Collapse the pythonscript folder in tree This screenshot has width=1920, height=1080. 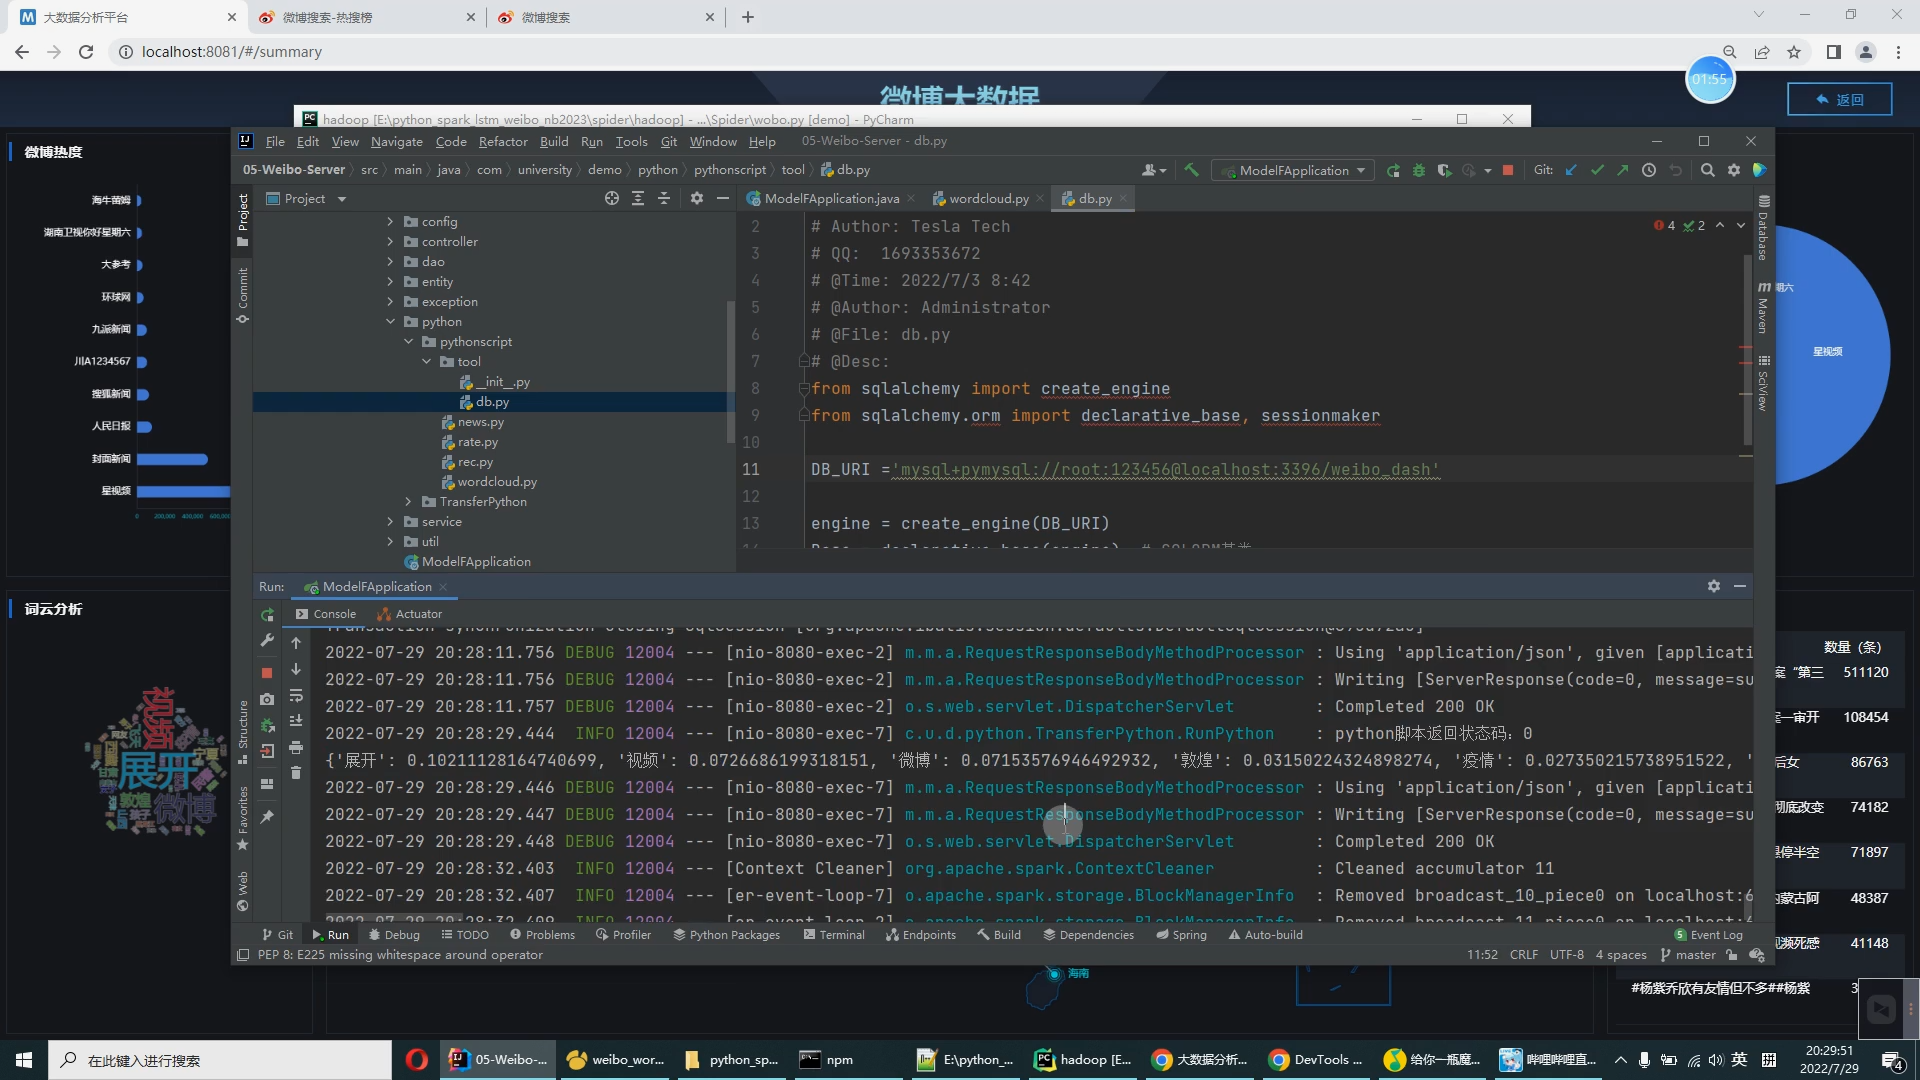click(x=408, y=341)
